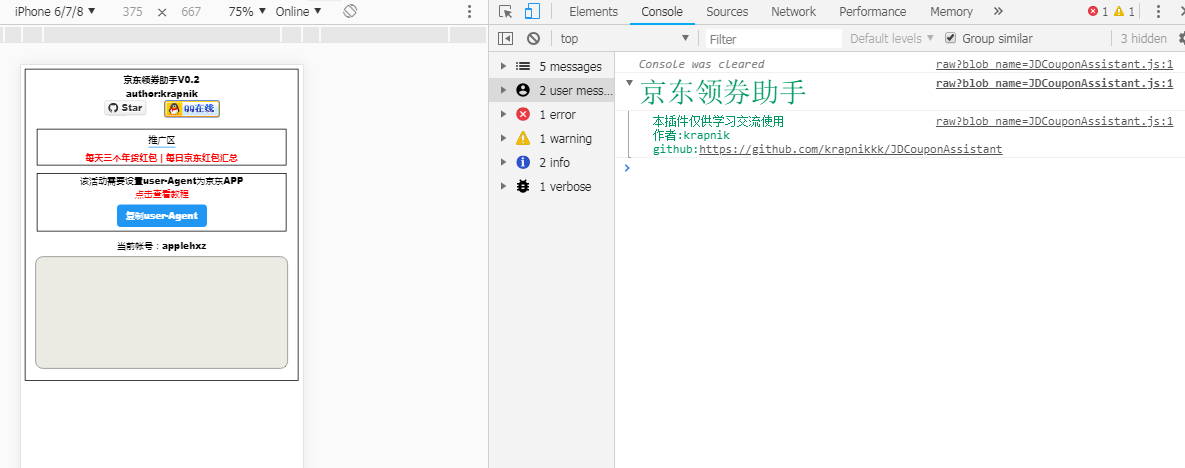1185x468 pixels.
Task: Click the gray log output area
Action: (162, 312)
